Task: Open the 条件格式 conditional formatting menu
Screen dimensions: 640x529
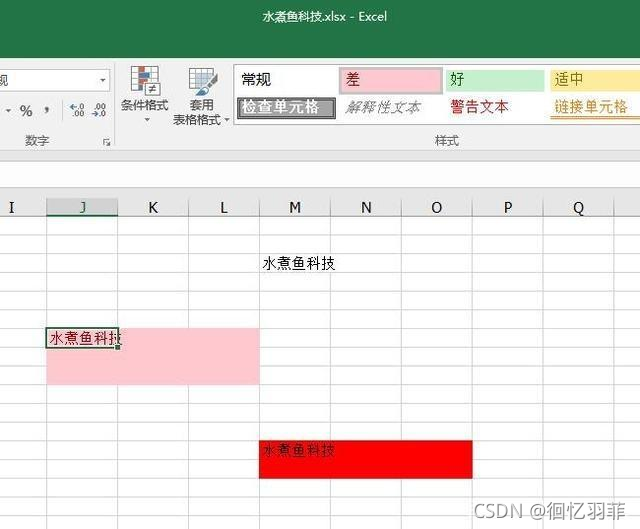Action: (x=144, y=93)
